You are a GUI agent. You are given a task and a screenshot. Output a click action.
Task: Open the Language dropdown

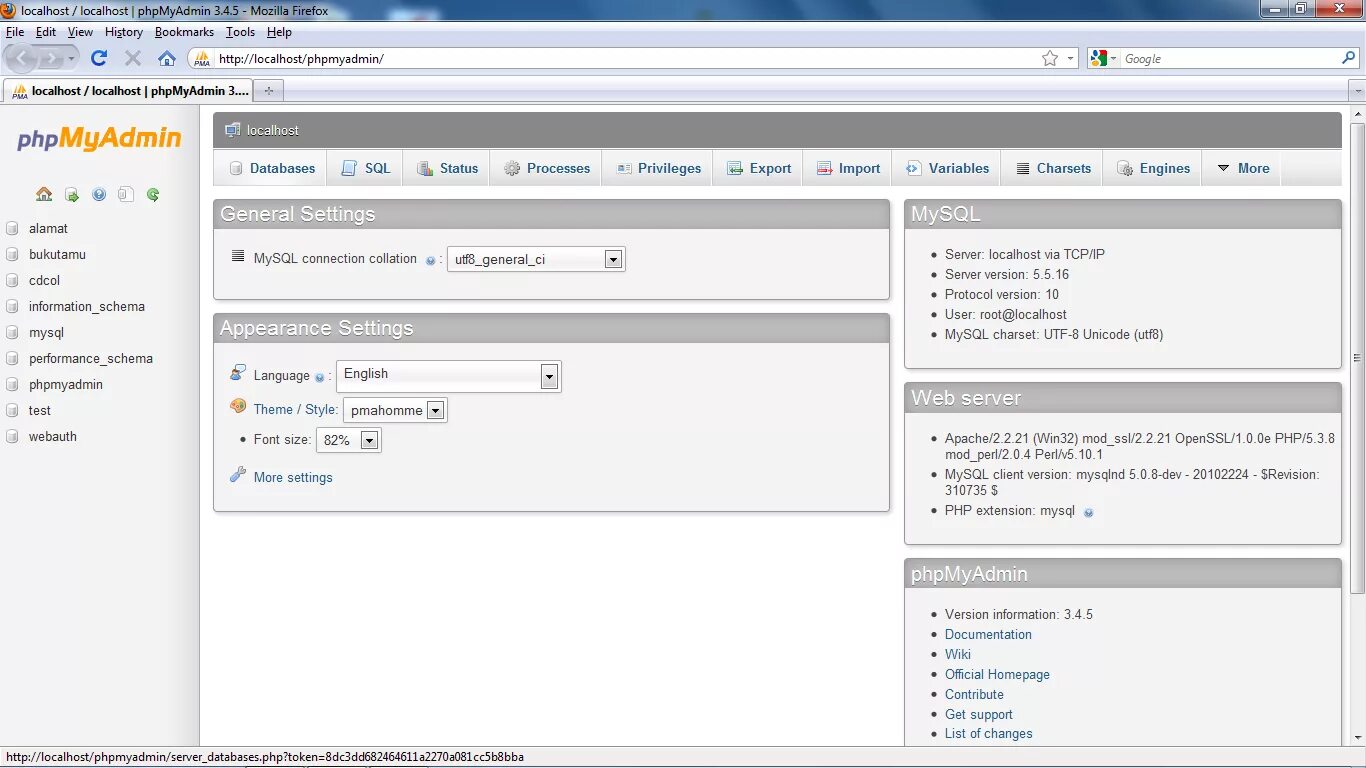click(449, 375)
